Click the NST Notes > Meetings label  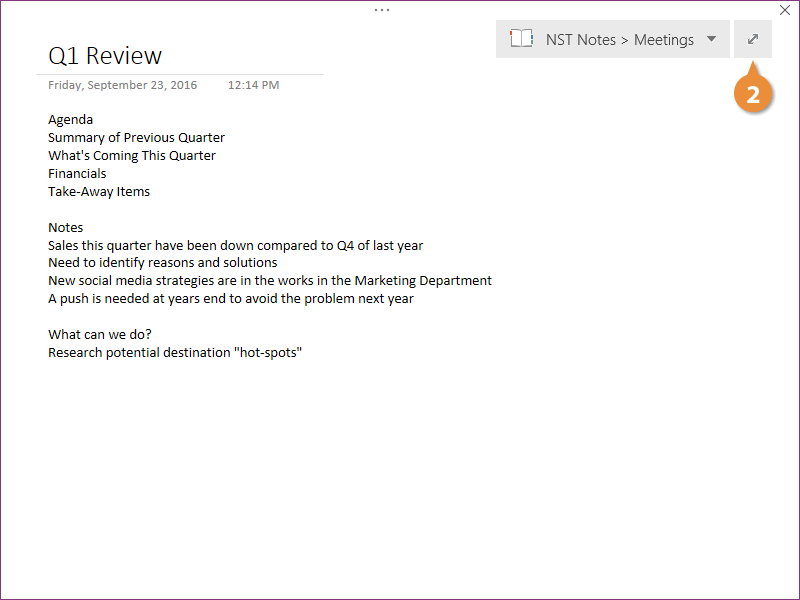pos(619,40)
